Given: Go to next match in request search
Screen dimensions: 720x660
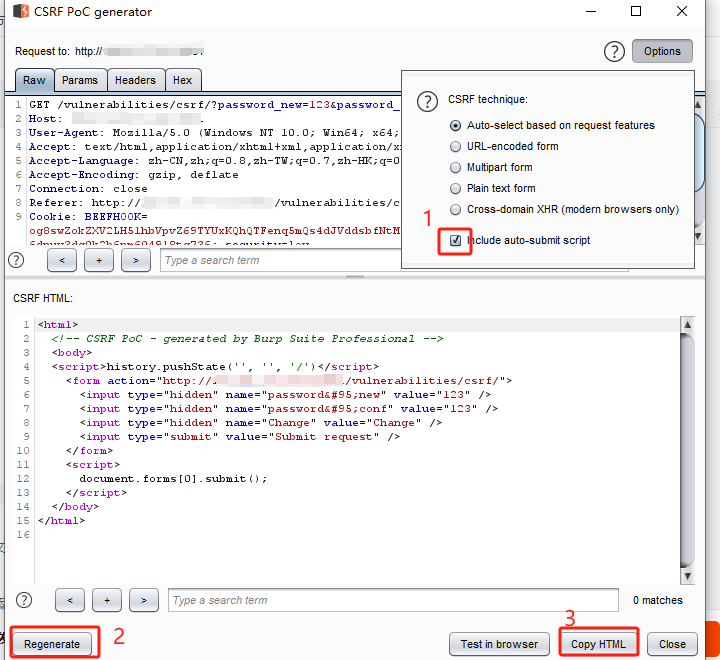Looking at the screenshot, I should (135, 260).
